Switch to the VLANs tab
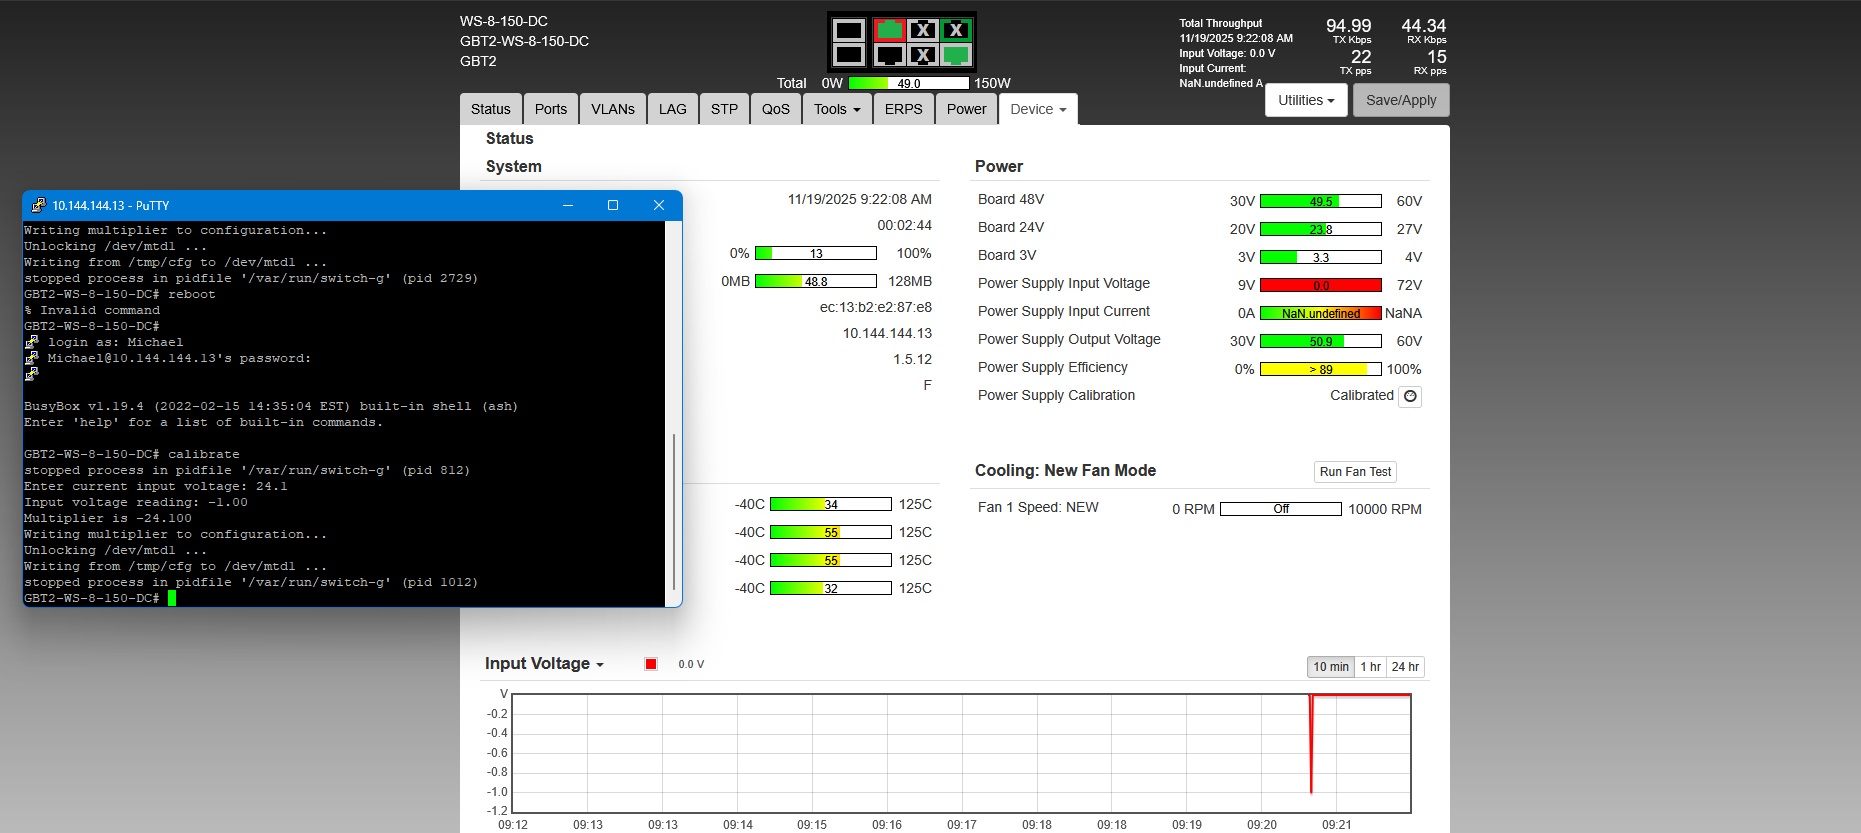The width and height of the screenshot is (1861, 833). point(612,109)
